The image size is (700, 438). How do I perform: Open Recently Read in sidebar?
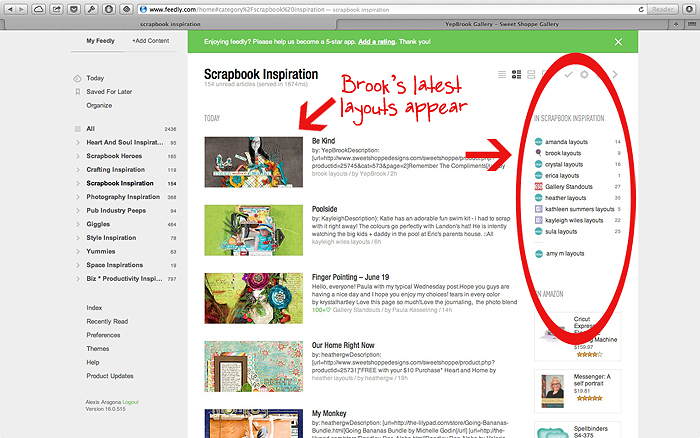point(107,321)
